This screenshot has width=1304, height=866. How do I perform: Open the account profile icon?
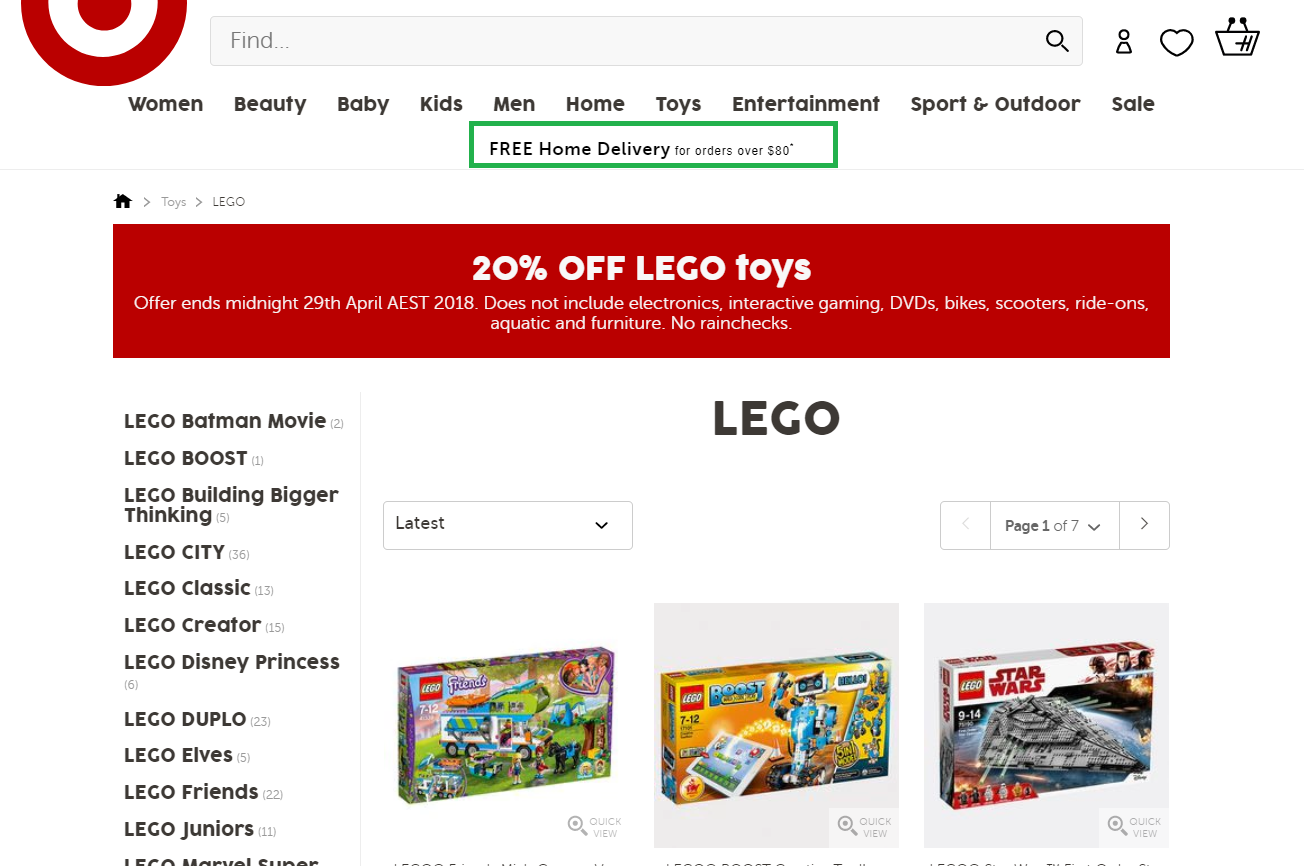pos(1124,42)
